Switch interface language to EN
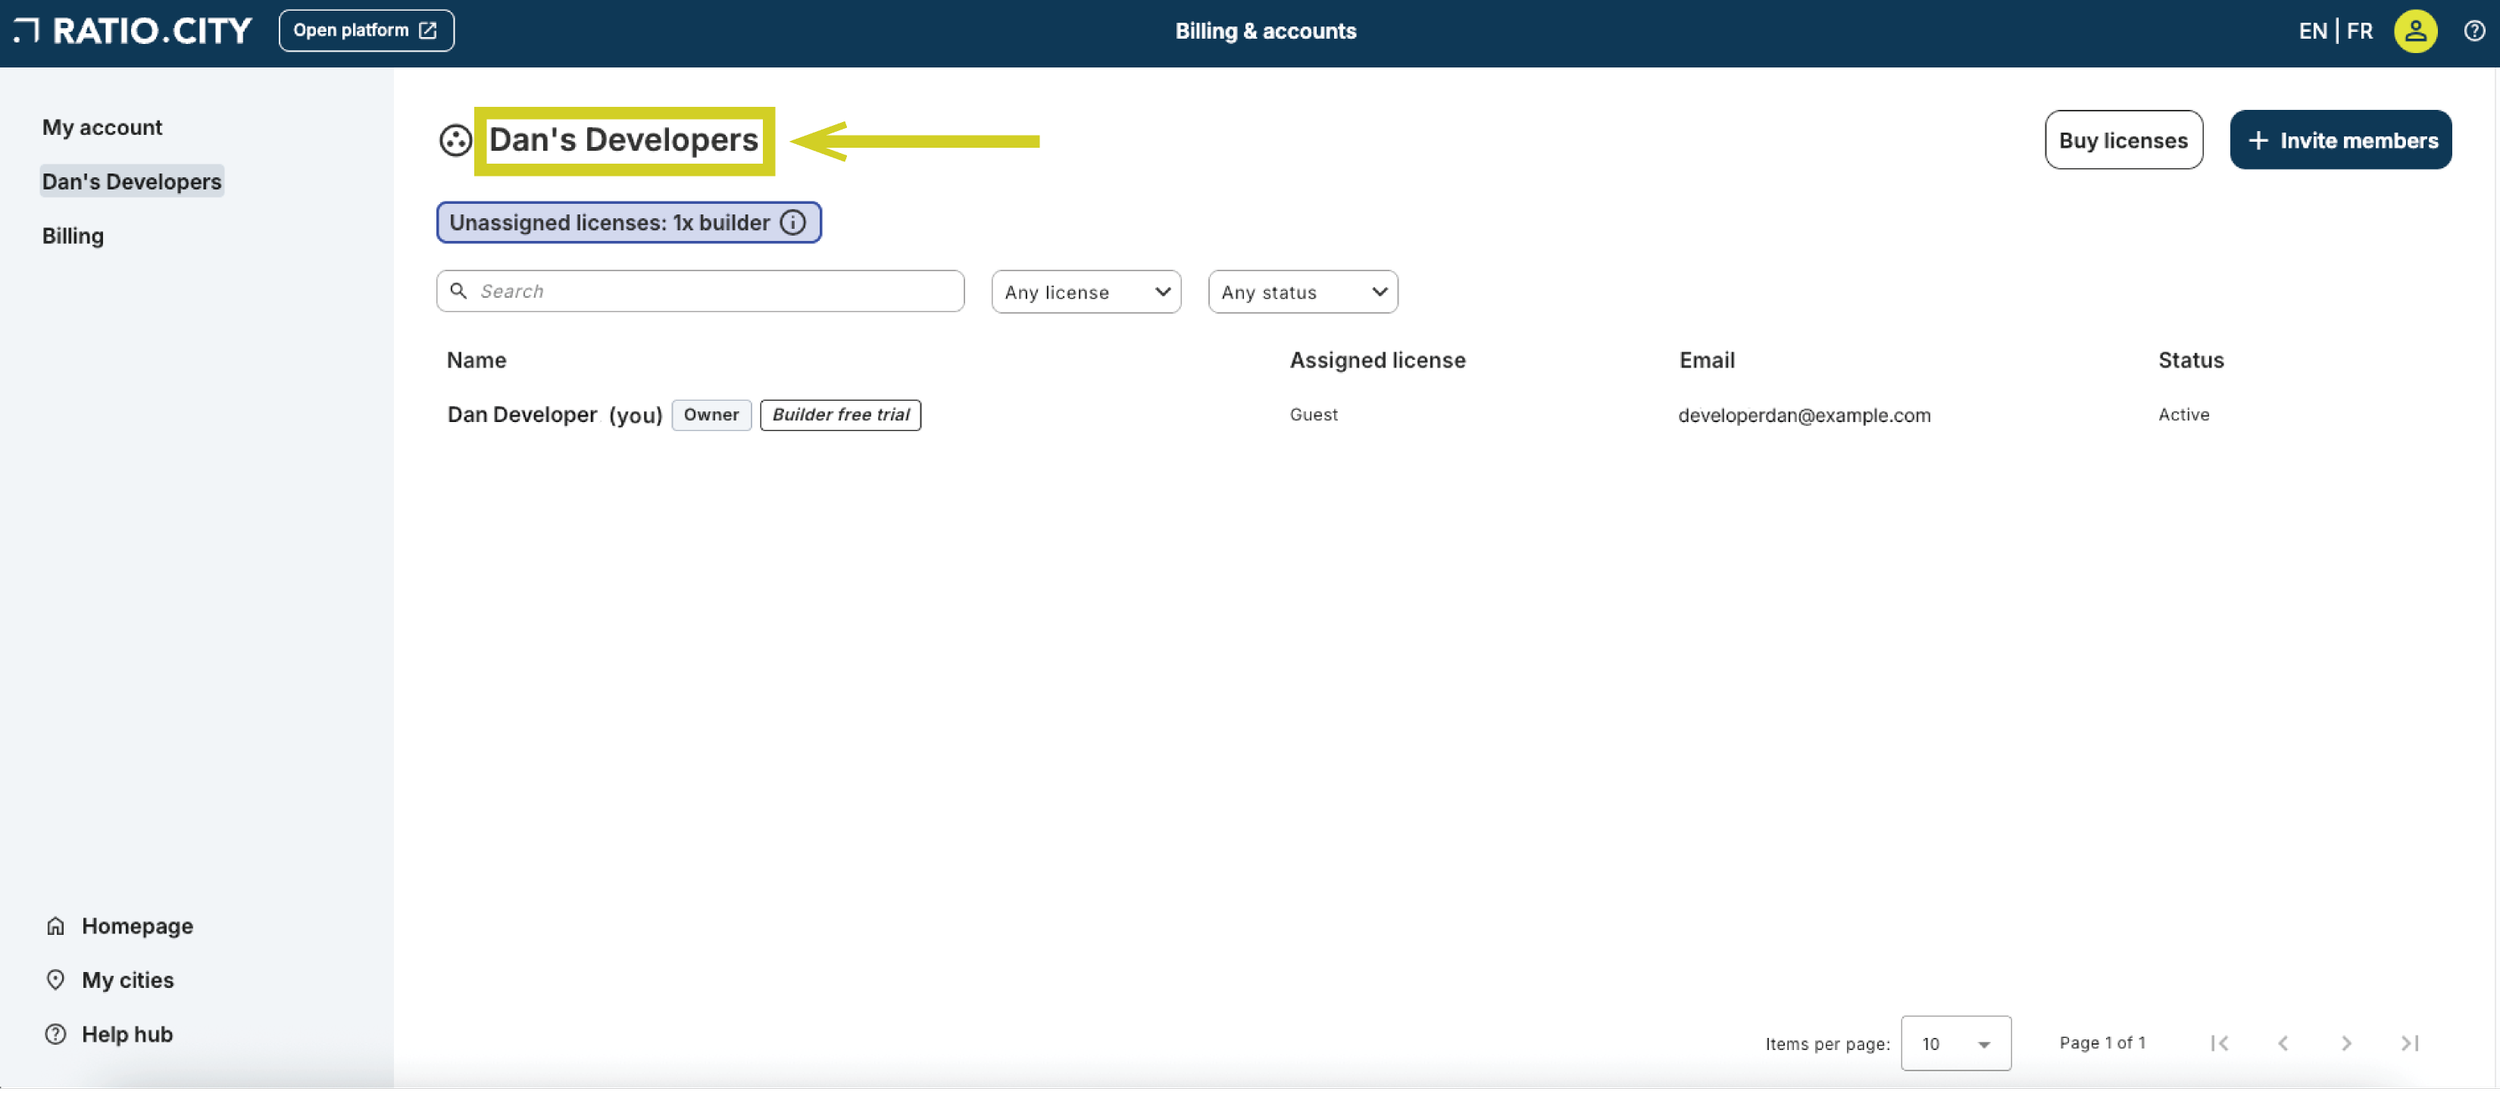 (x=2313, y=30)
